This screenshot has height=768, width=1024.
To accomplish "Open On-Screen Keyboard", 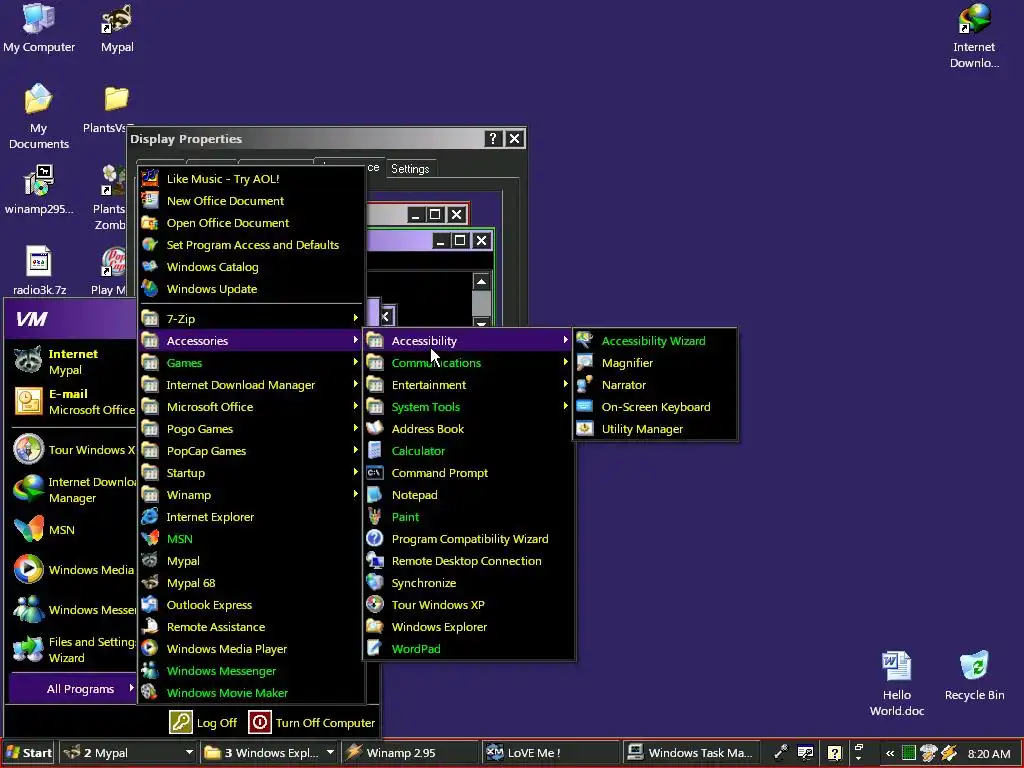I will click(x=656, y=407).
